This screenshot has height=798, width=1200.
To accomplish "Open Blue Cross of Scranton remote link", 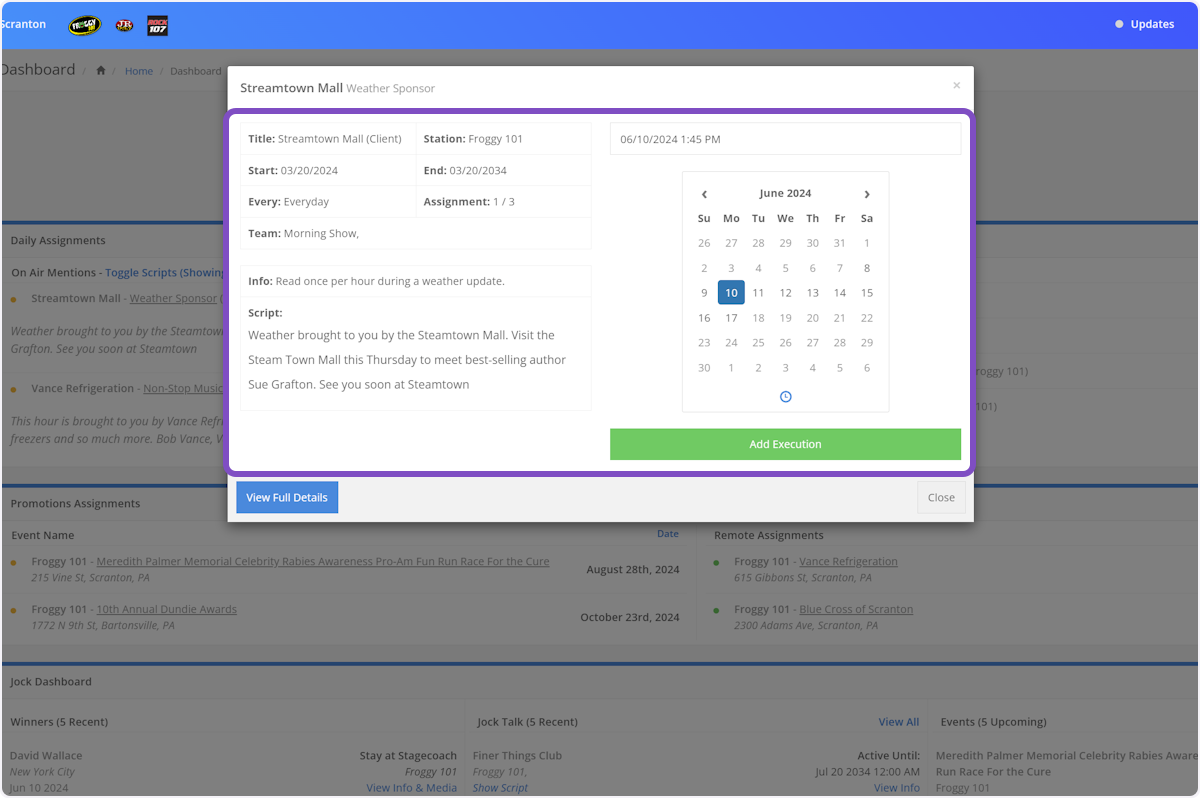I will pos(855,609).
